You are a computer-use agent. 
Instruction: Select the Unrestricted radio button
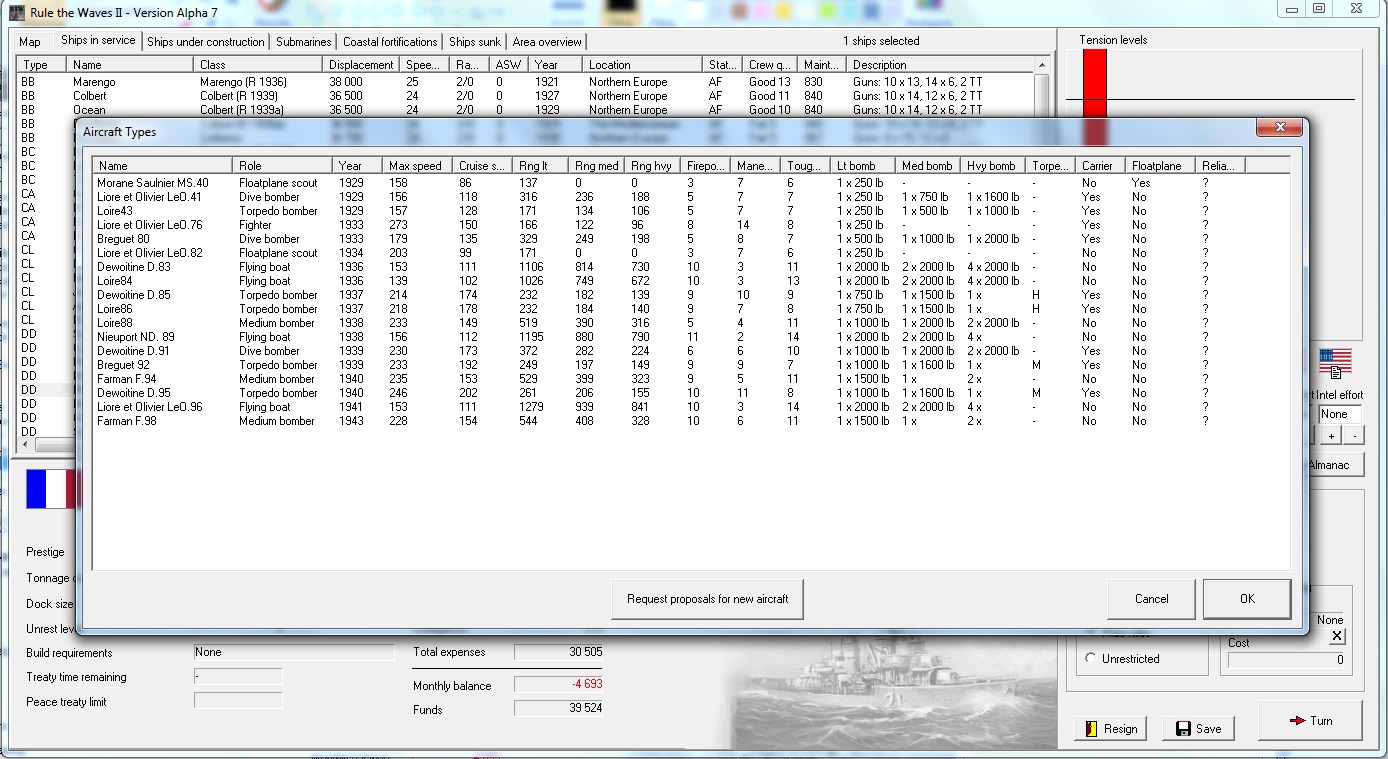[x=1090, y=659]
